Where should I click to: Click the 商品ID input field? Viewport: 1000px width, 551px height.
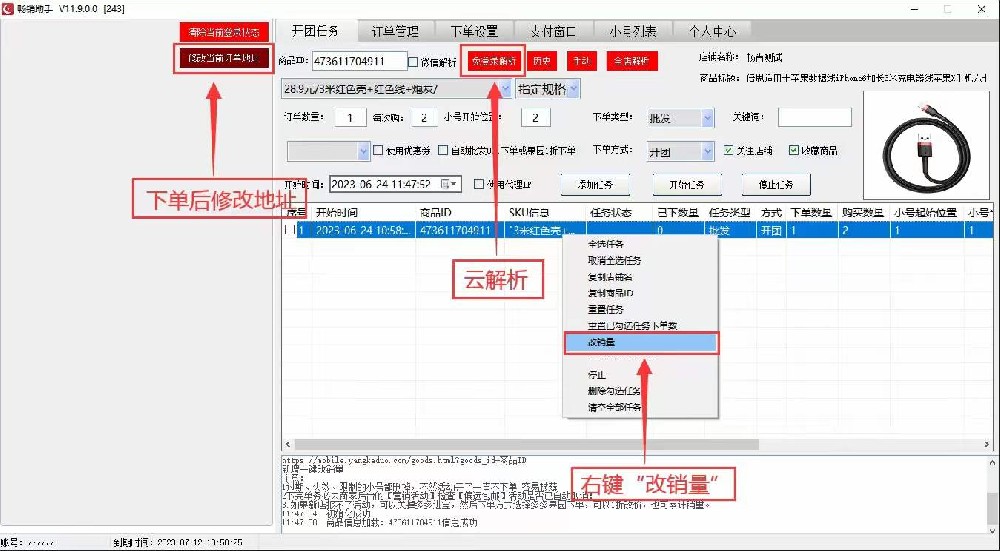pos(359,62)
